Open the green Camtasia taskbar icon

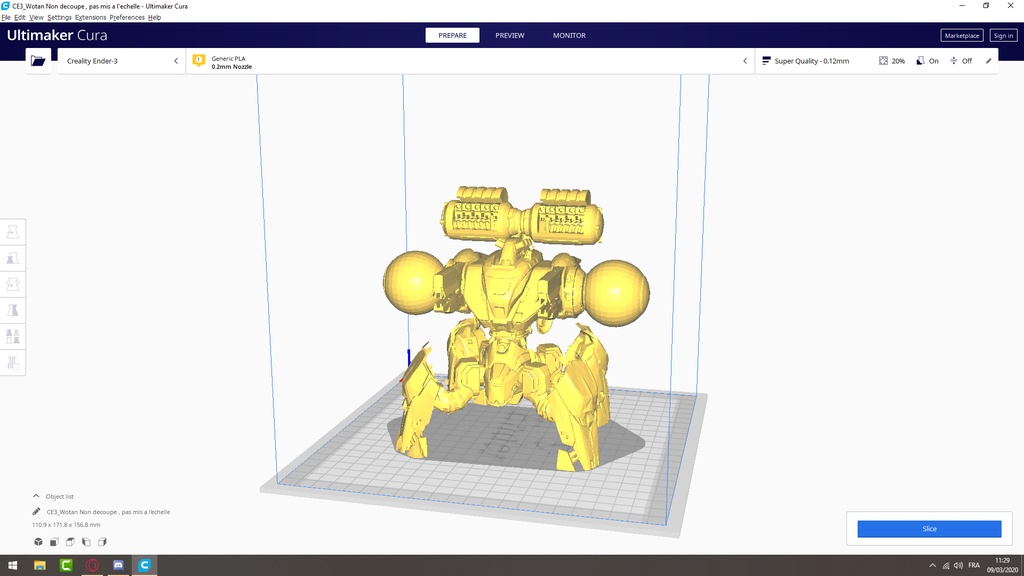pyautogui.click(x=66, y=565)
